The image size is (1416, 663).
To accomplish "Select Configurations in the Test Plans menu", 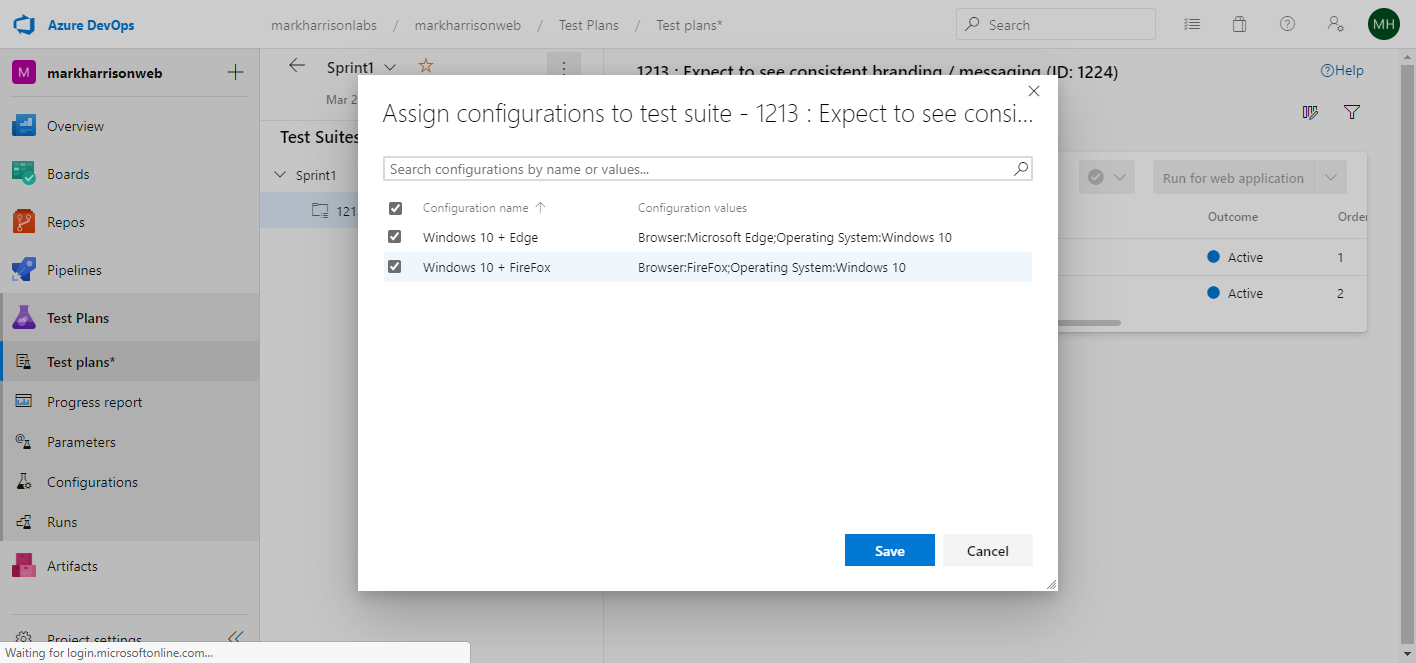I will [92, 482].
